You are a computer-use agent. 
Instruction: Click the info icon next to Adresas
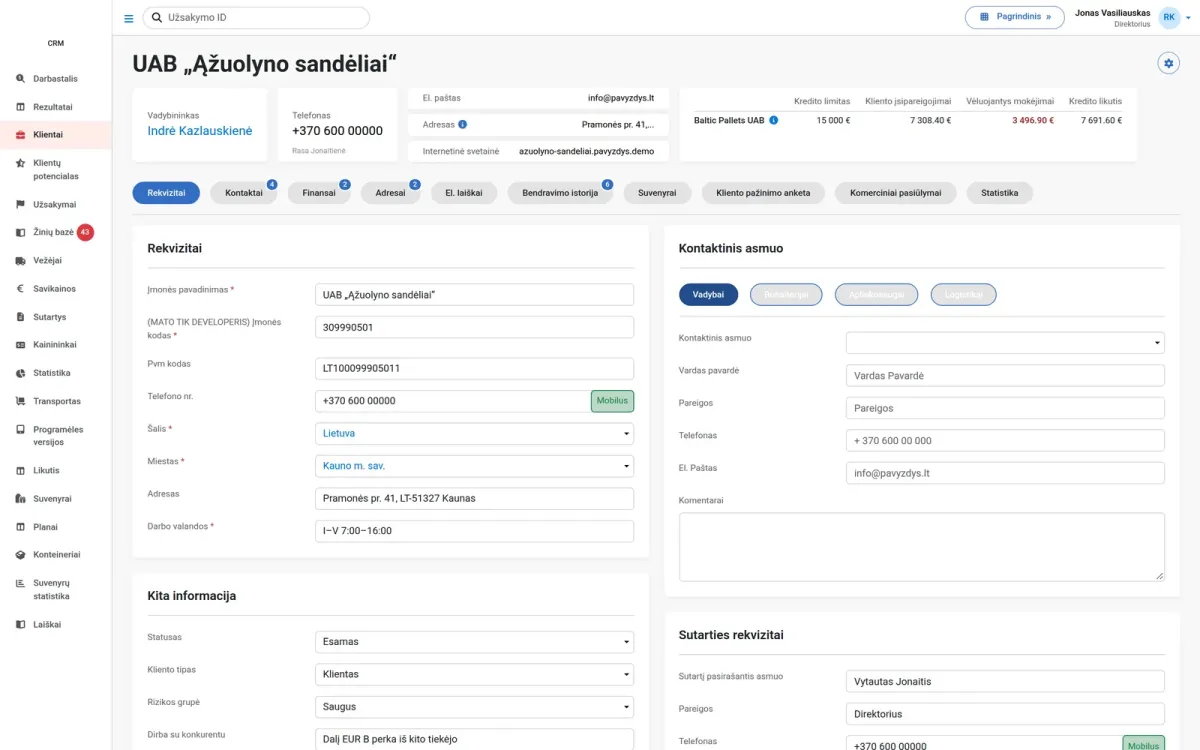(x=462, y=125)
